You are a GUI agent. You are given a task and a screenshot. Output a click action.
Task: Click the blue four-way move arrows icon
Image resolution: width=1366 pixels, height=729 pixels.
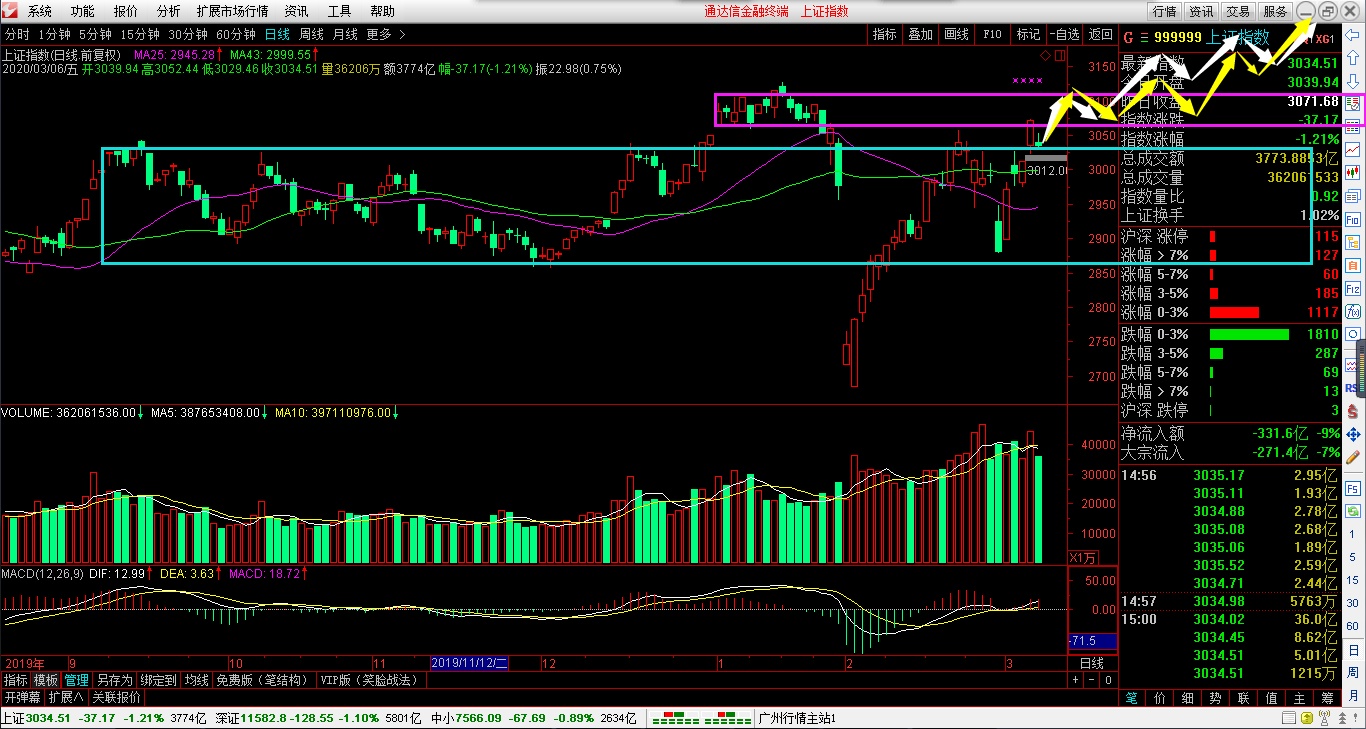click(x=1353, y=434)
